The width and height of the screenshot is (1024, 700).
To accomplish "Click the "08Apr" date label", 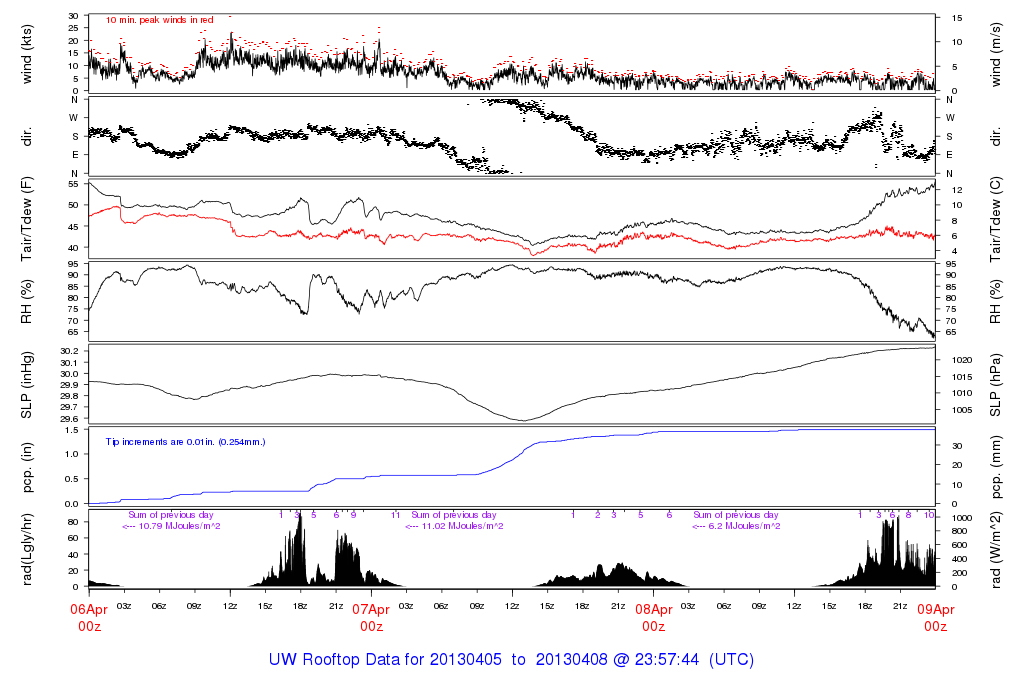I will 654,609.
